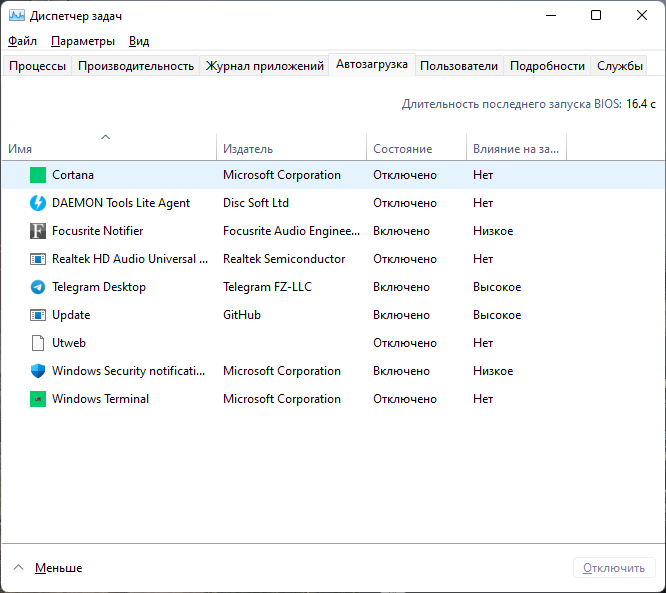Image resolution: width=666 pixels, height=593 pixels.
Task: Collapse view using the chevron beside Меньше
Action: 18,568
